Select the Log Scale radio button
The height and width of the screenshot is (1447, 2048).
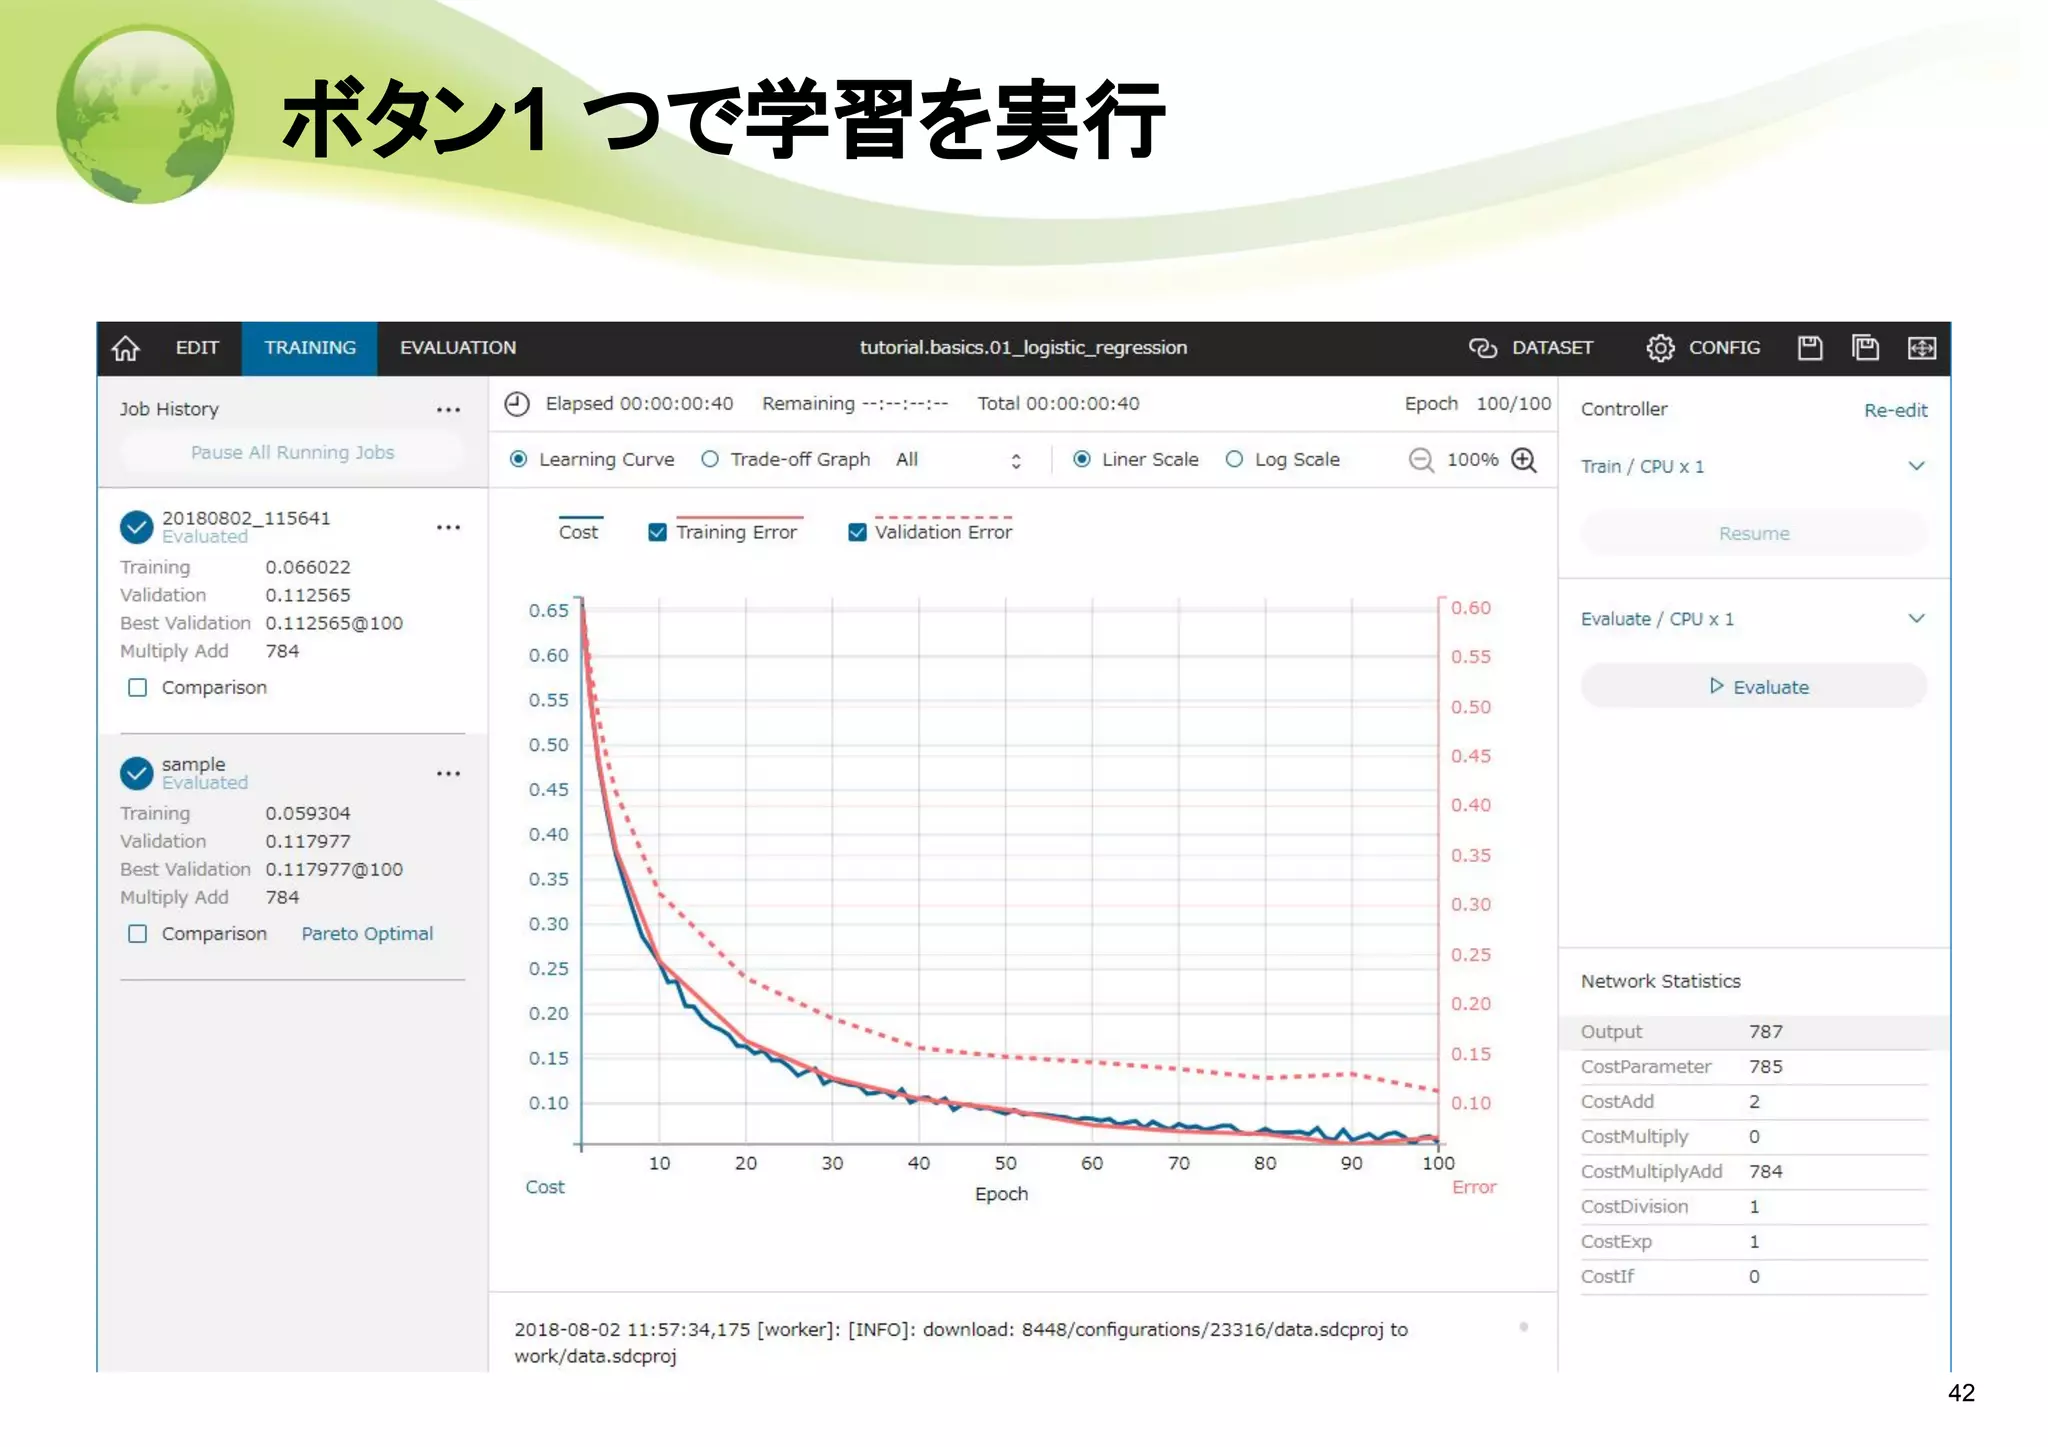pyautogui.click(x=1234, y=460)
